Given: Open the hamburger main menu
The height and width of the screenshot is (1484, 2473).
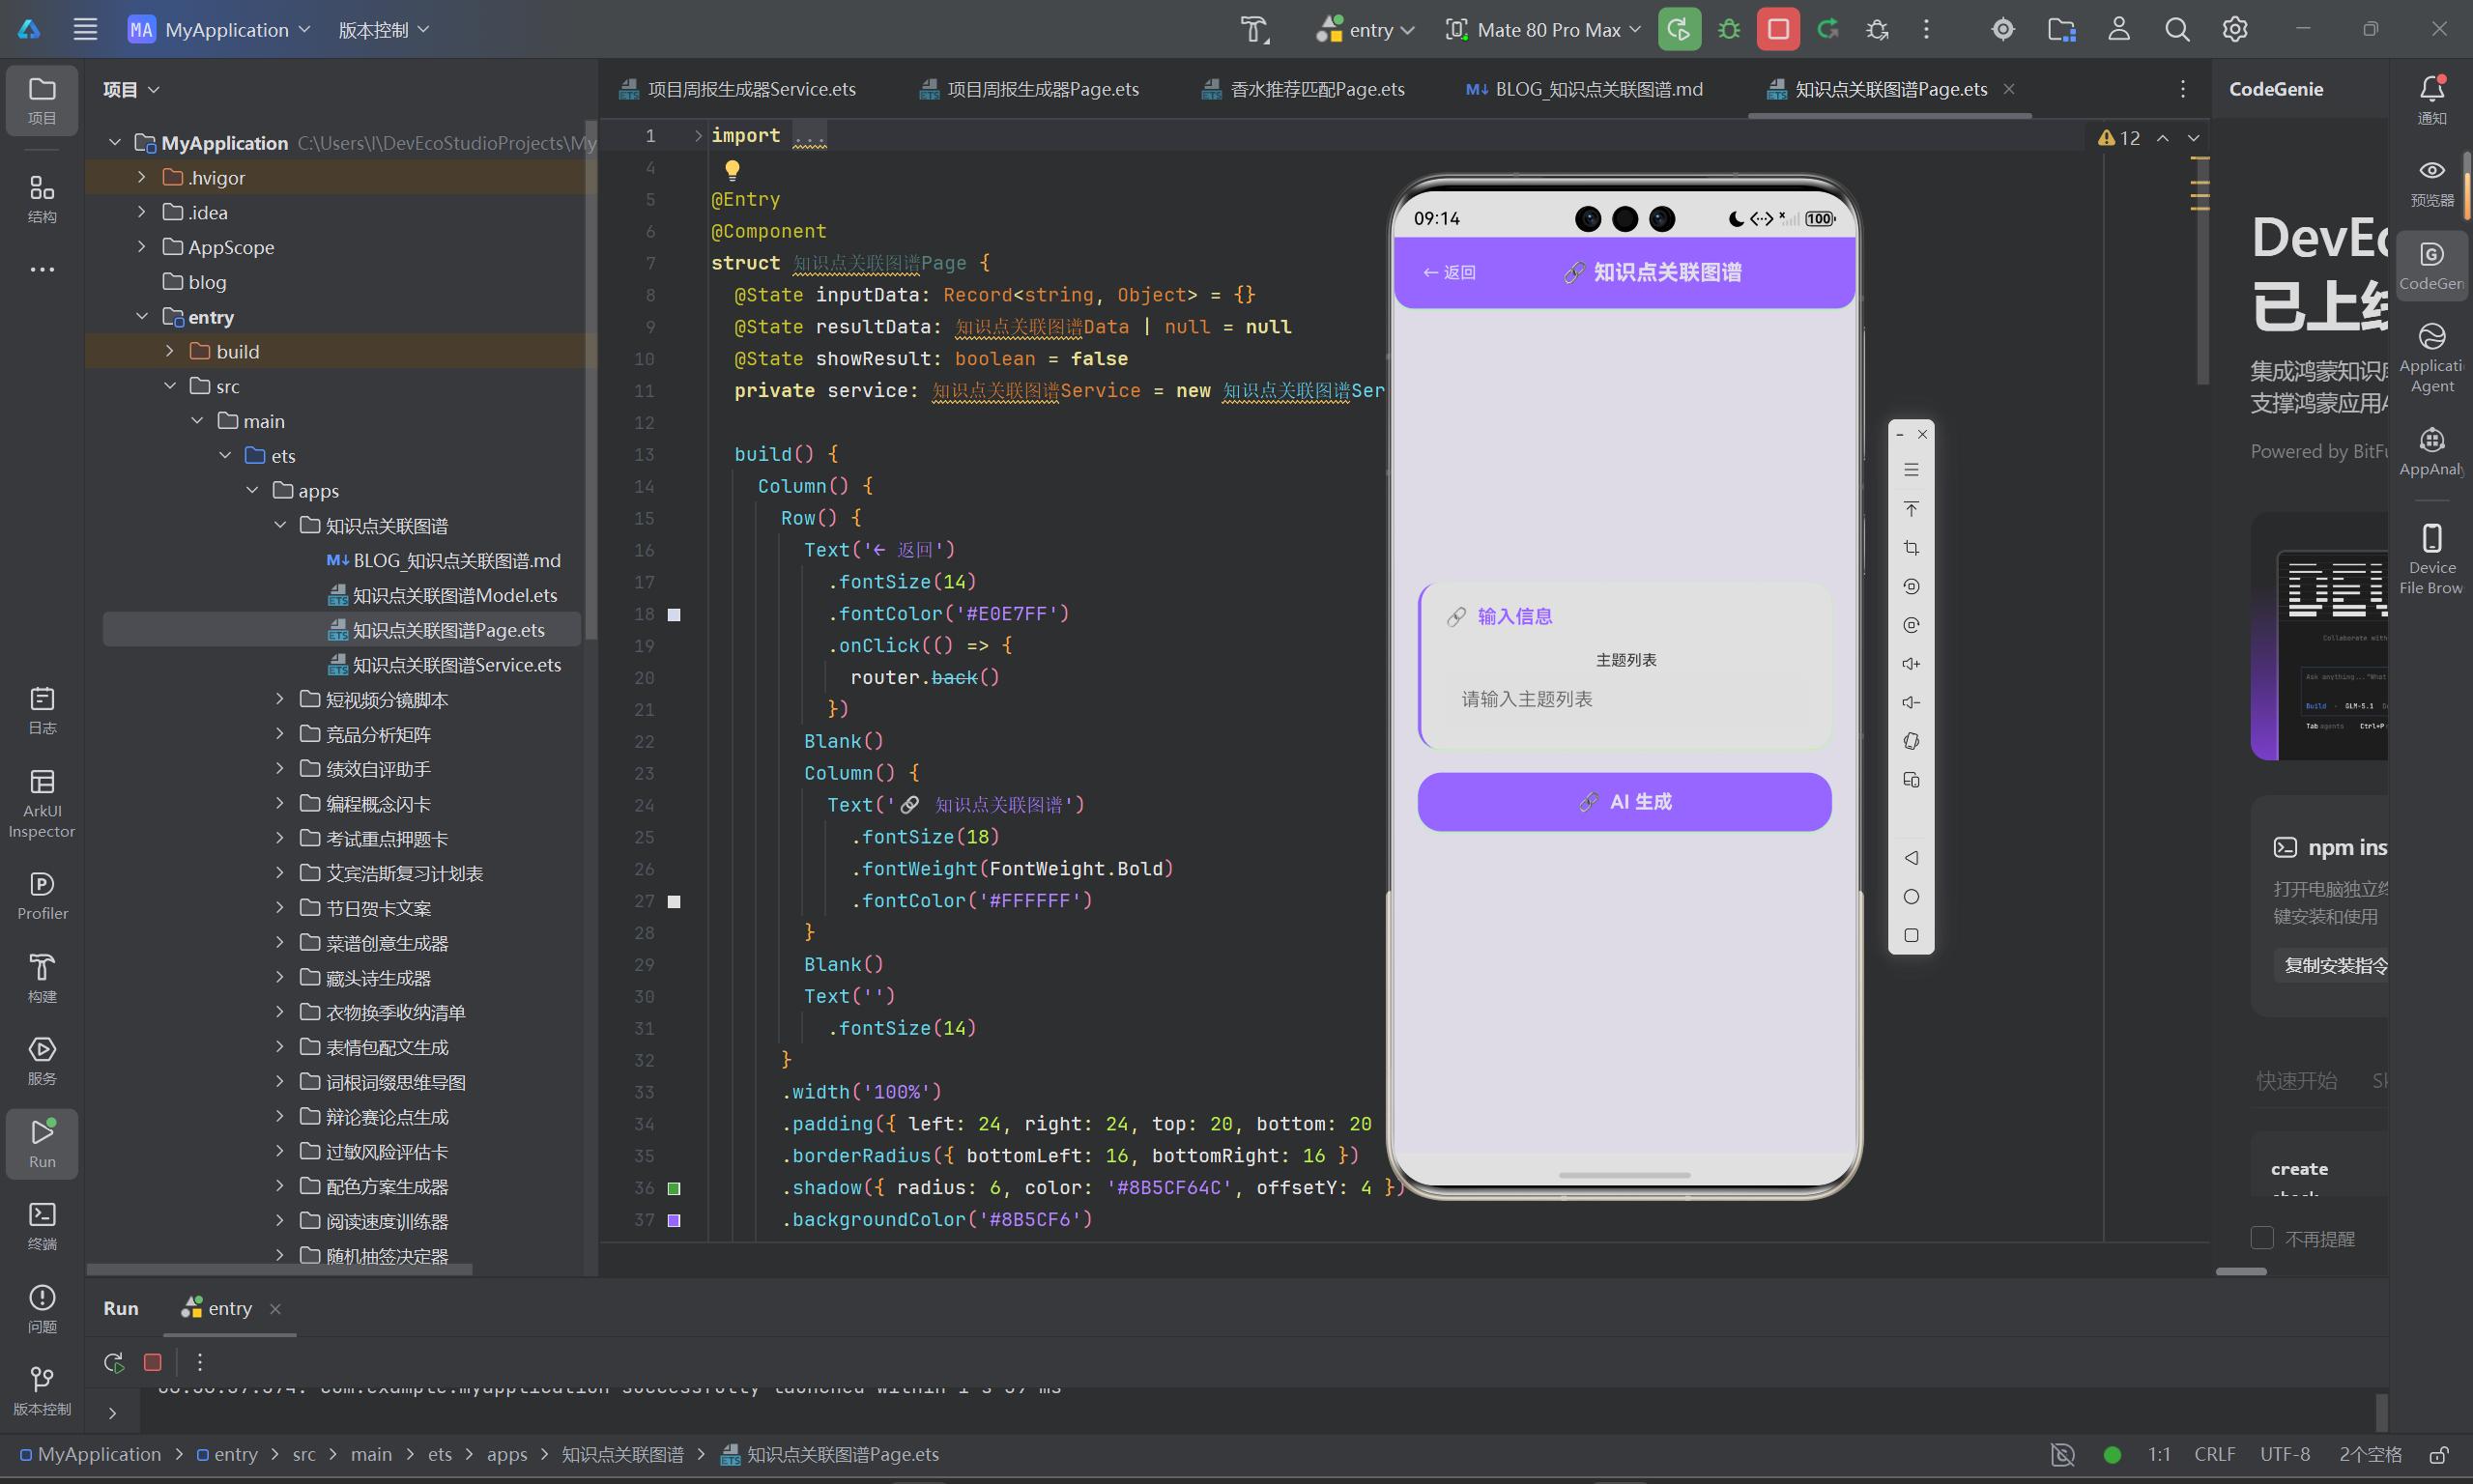Looking at the screenshot, I should pos(85,29).
